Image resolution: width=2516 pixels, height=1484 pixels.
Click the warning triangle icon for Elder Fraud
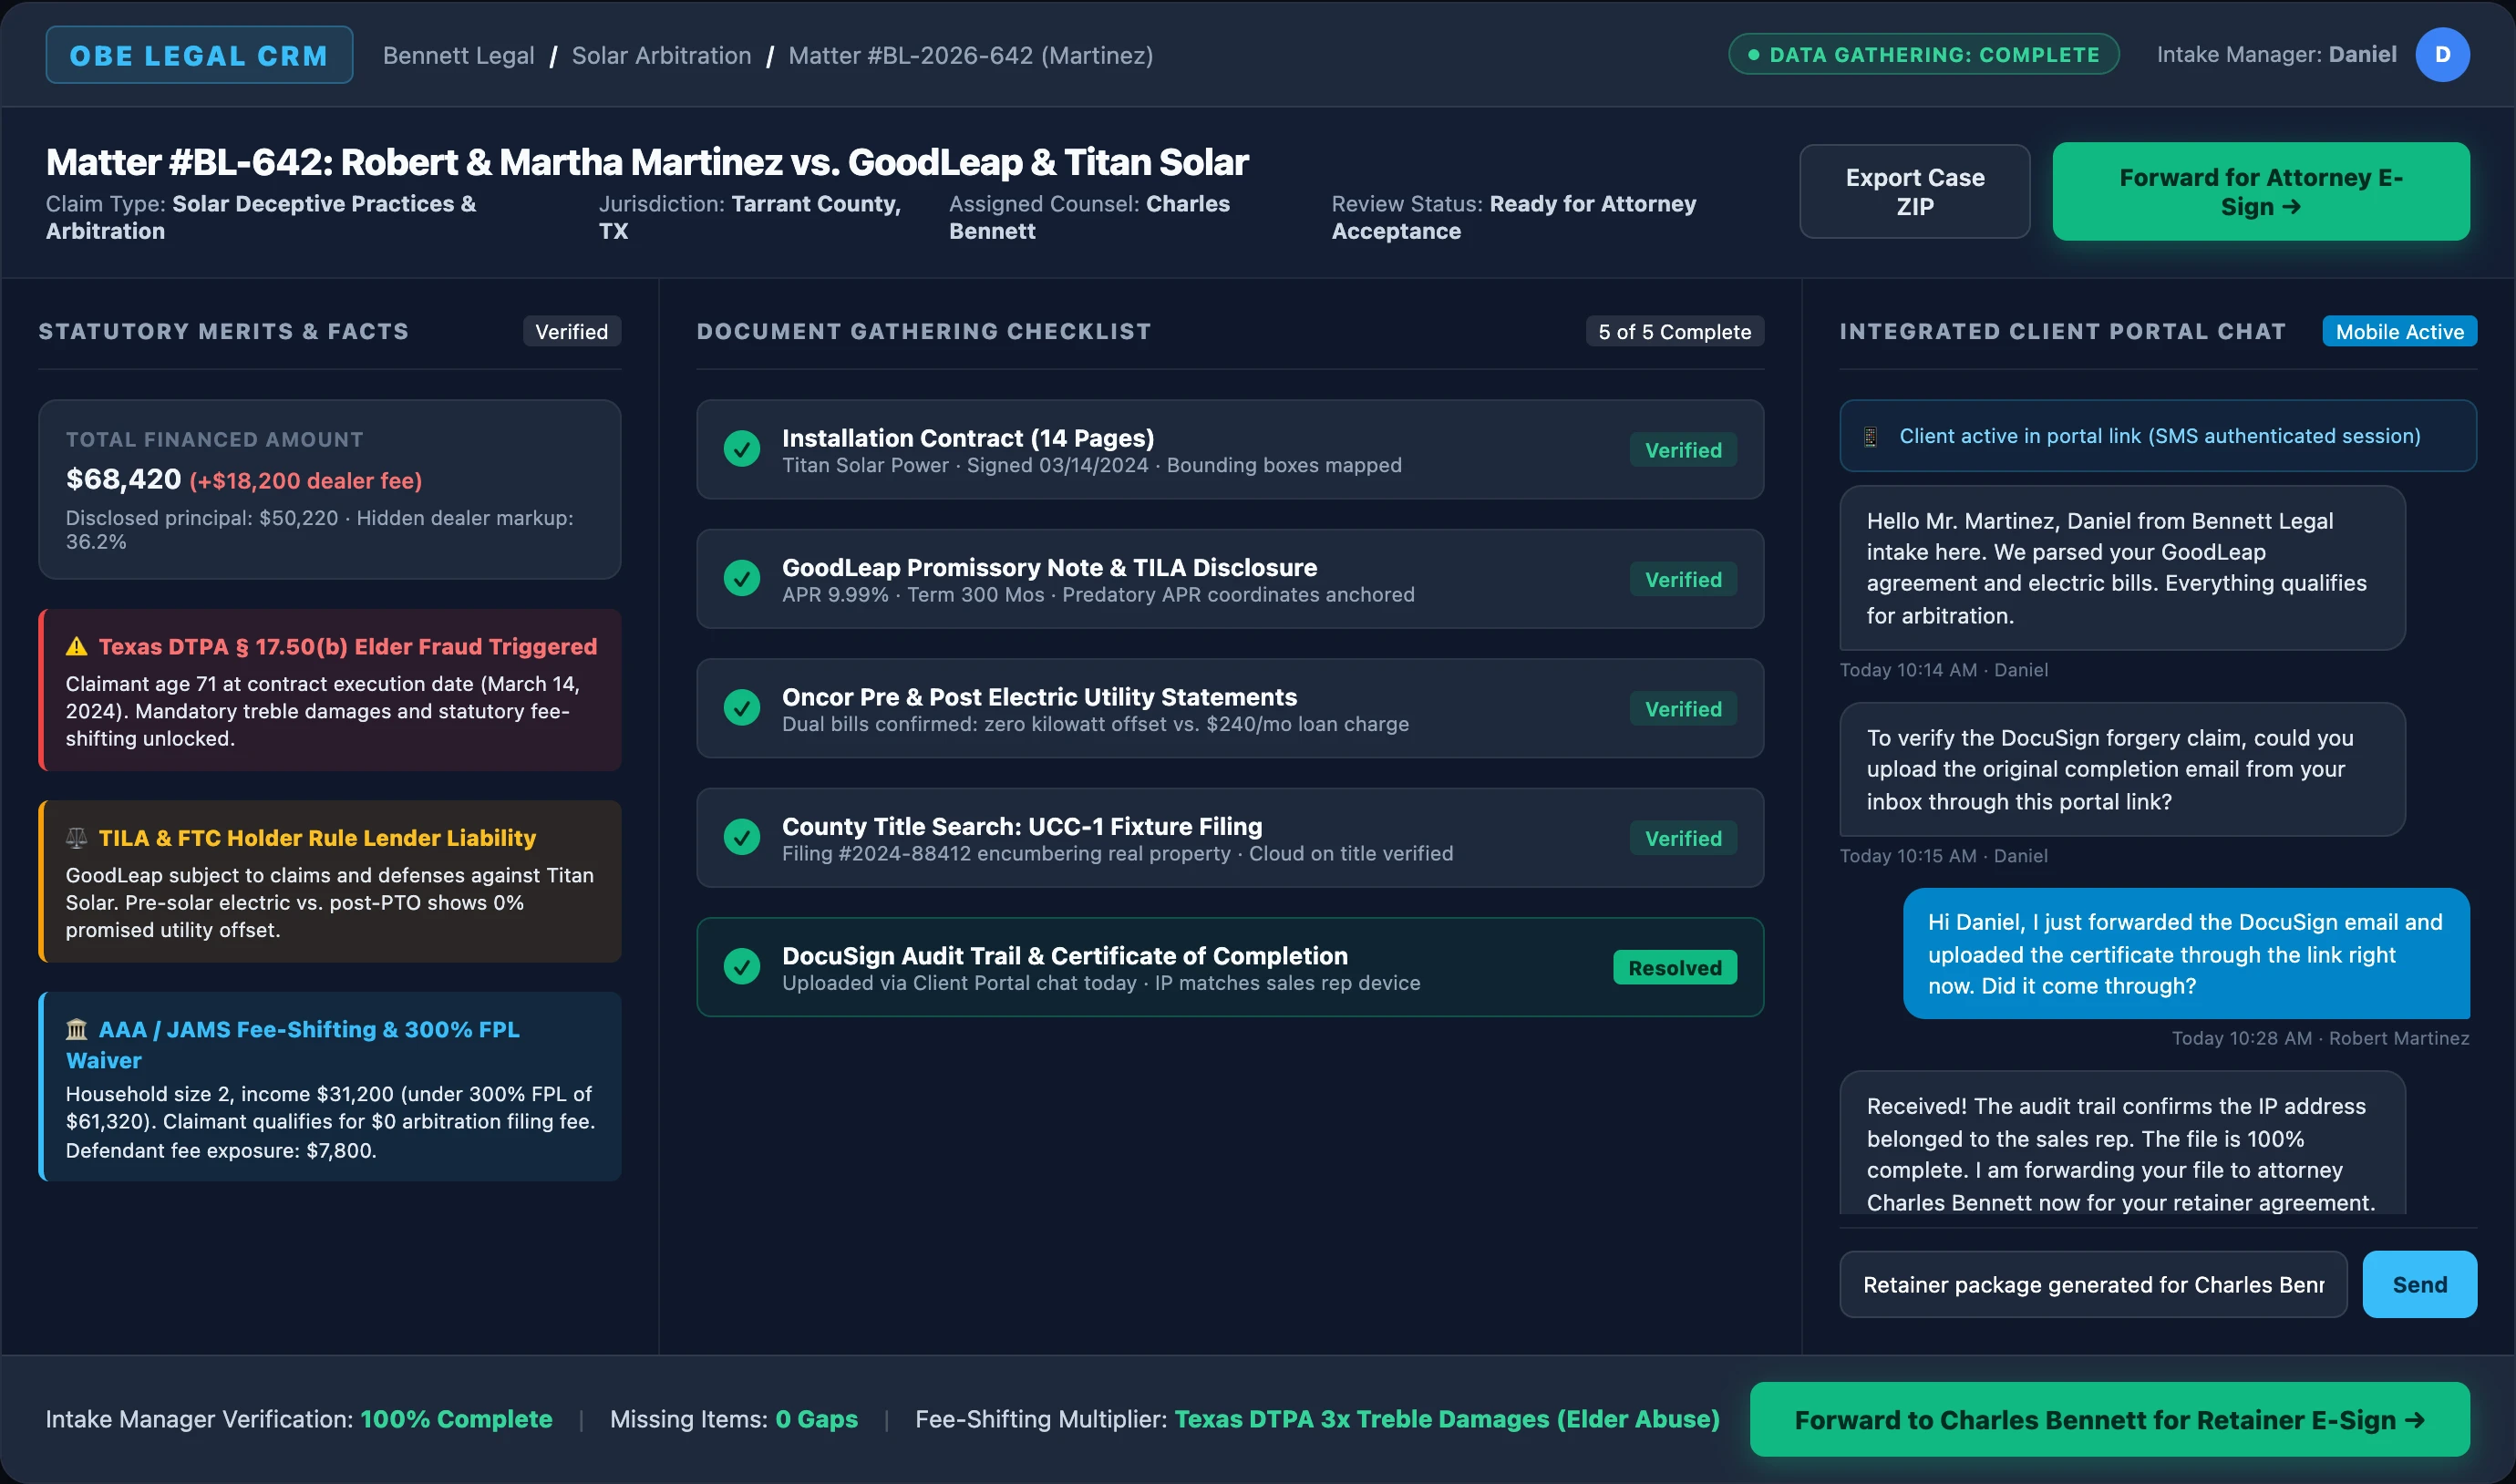point(76,647)
